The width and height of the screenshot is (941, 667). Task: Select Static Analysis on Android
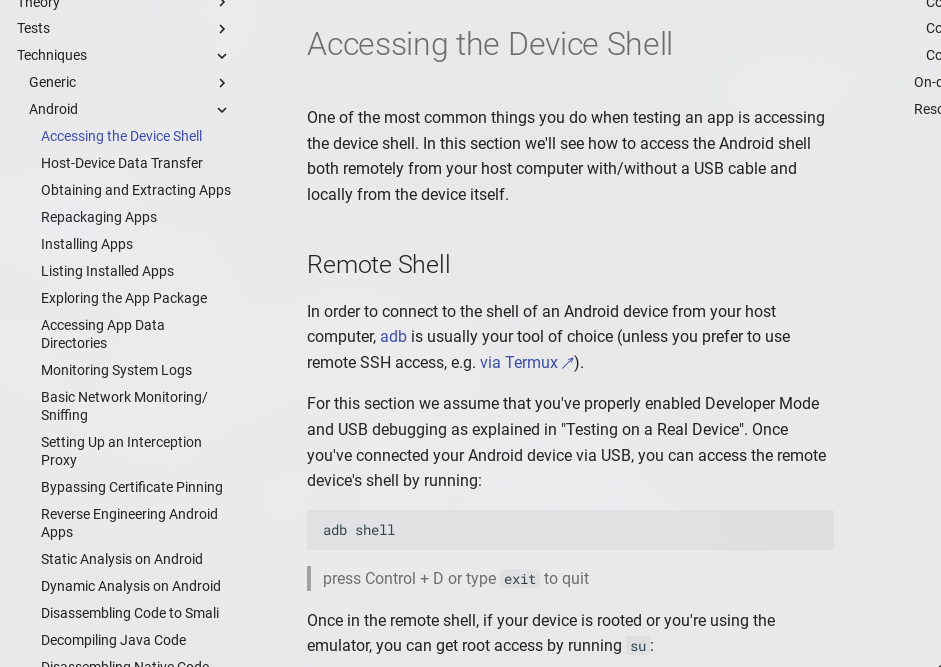click(x=122, y=559)
